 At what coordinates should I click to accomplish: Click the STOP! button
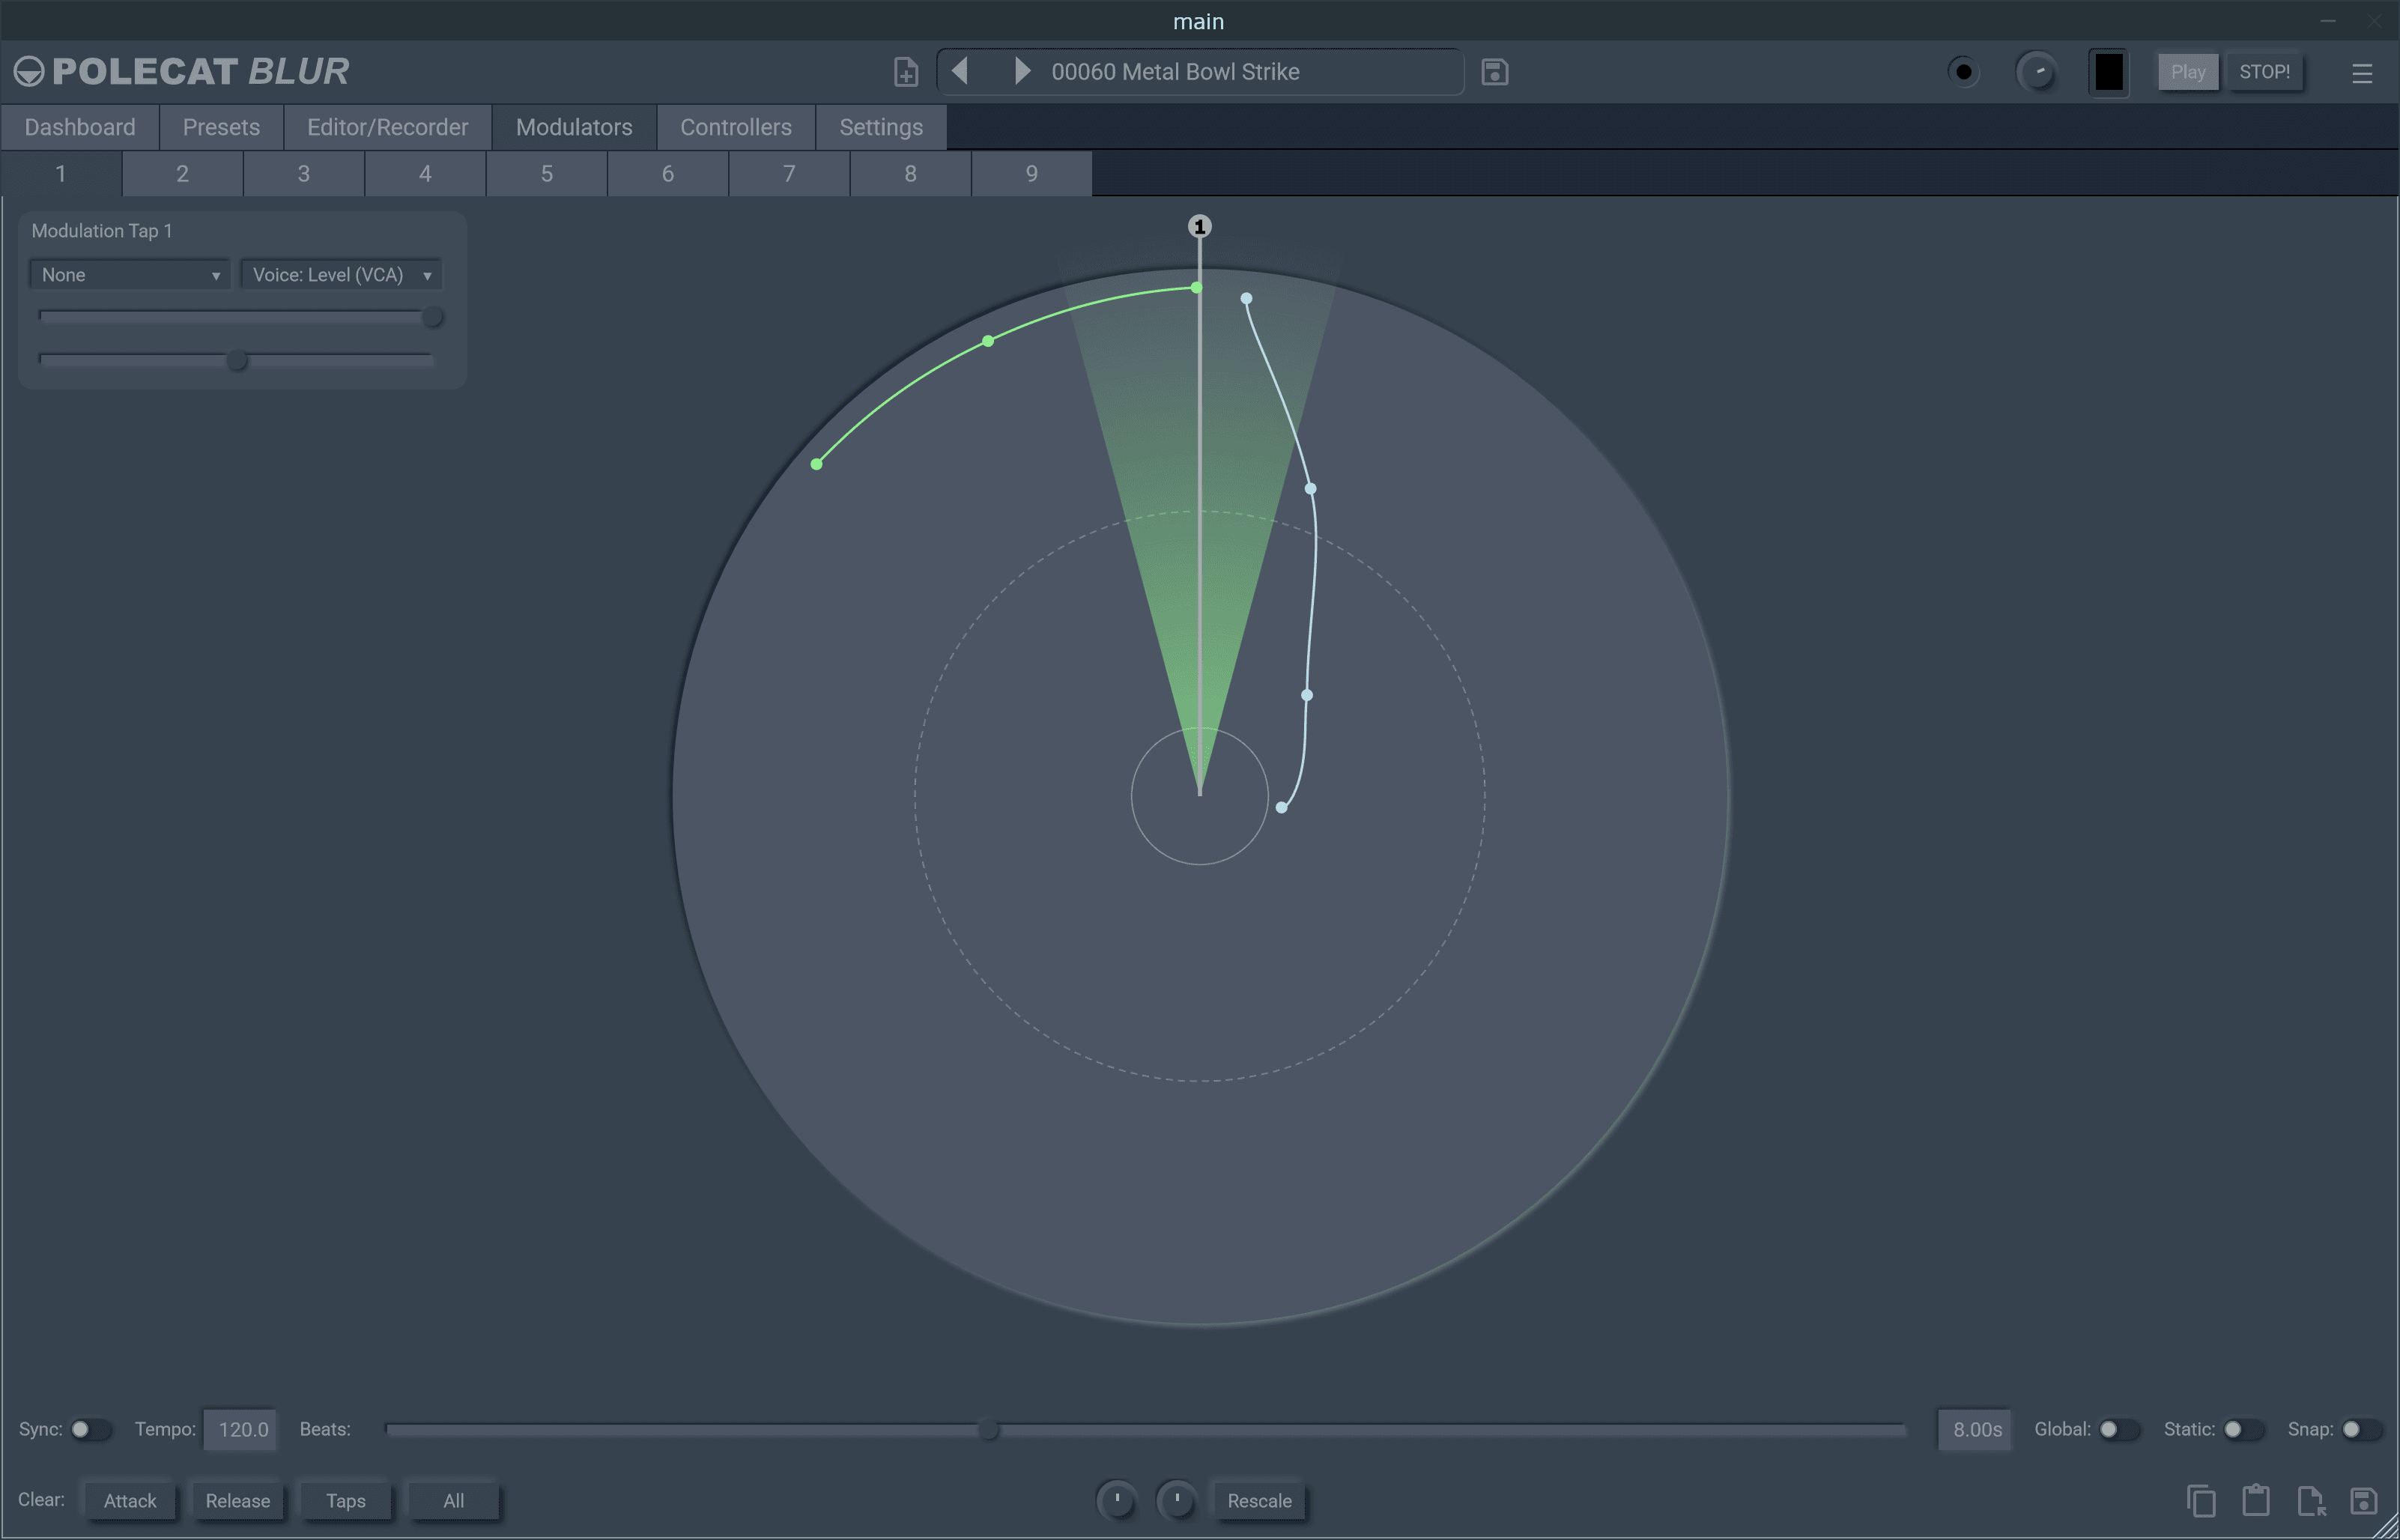pos(2264,72)
